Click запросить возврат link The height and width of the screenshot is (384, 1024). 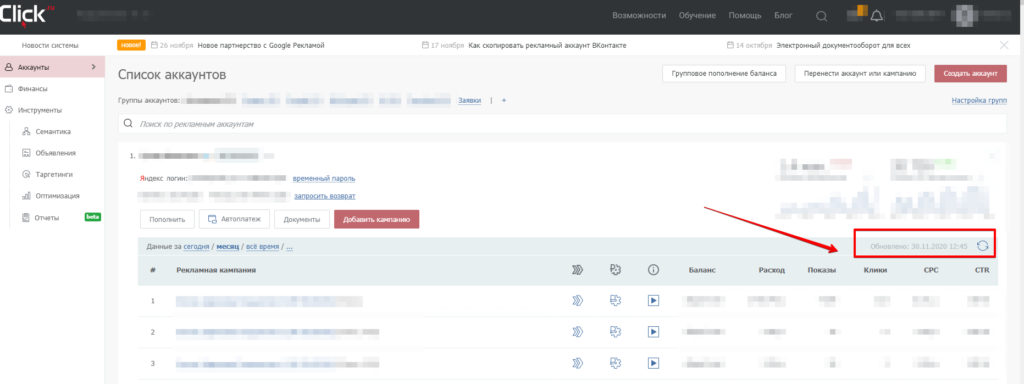[x=325, y=196]
